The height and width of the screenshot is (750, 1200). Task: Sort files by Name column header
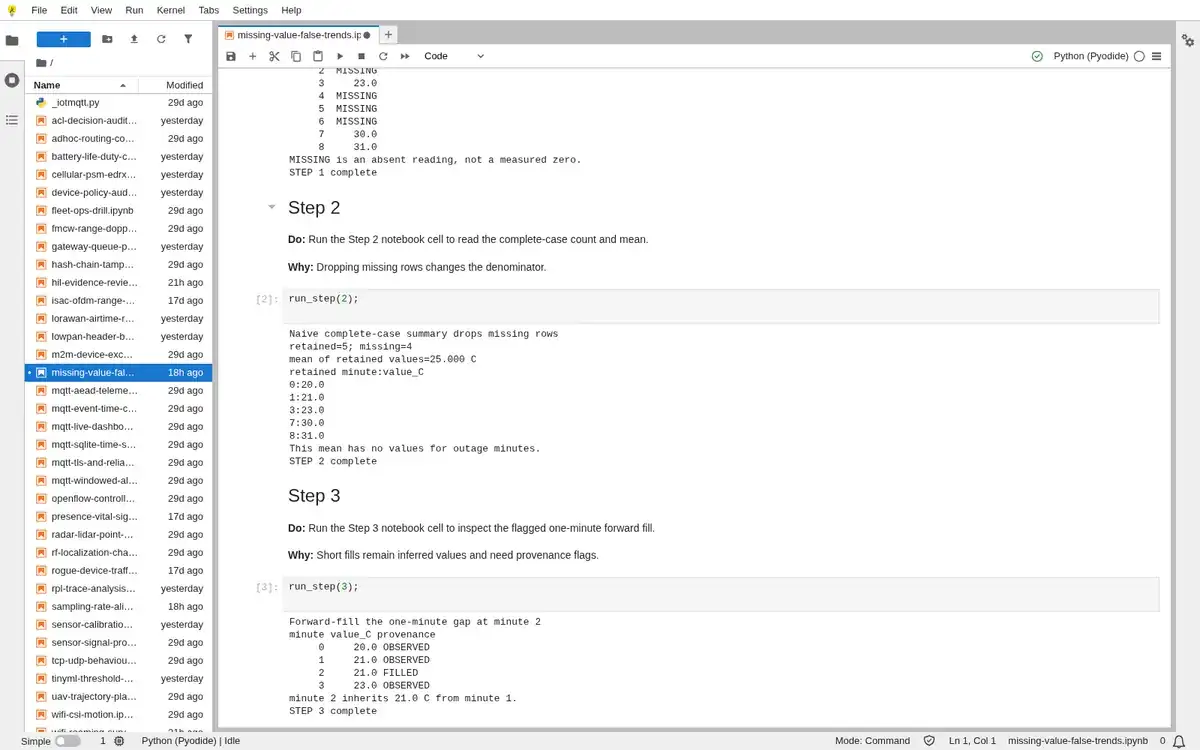coord(80,85)
